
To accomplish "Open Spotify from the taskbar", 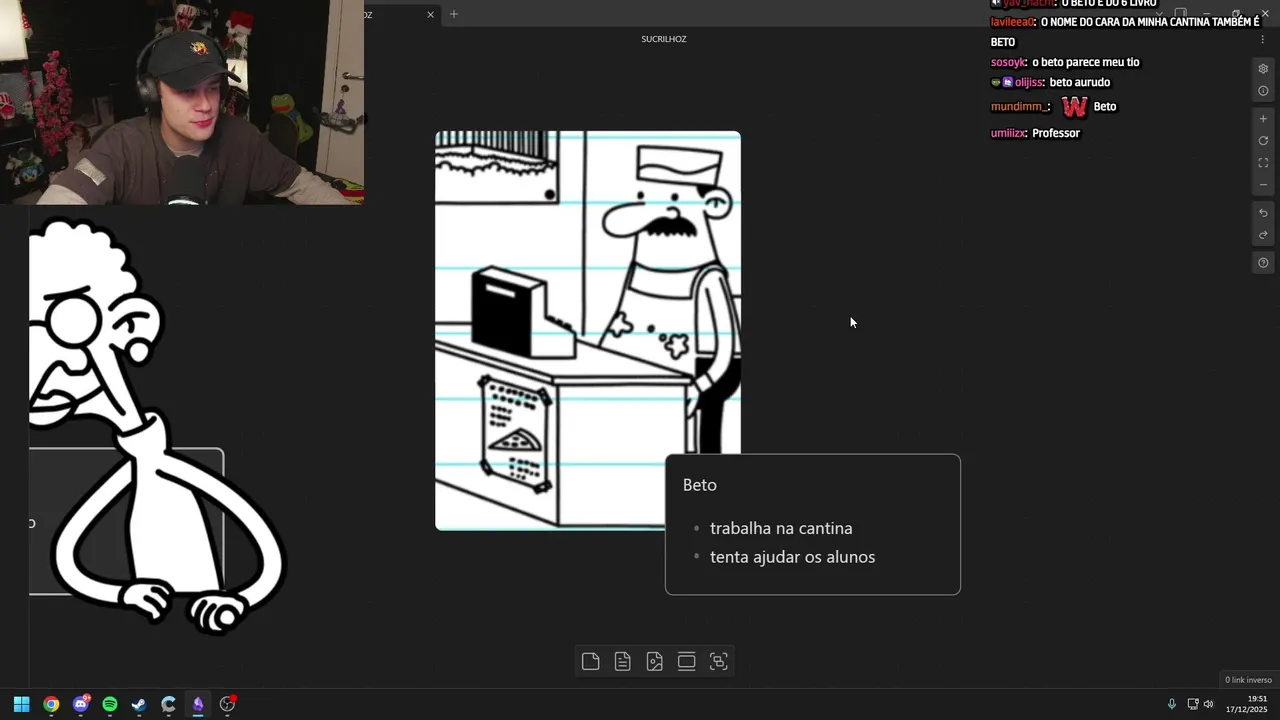I will tap(110, 704).
